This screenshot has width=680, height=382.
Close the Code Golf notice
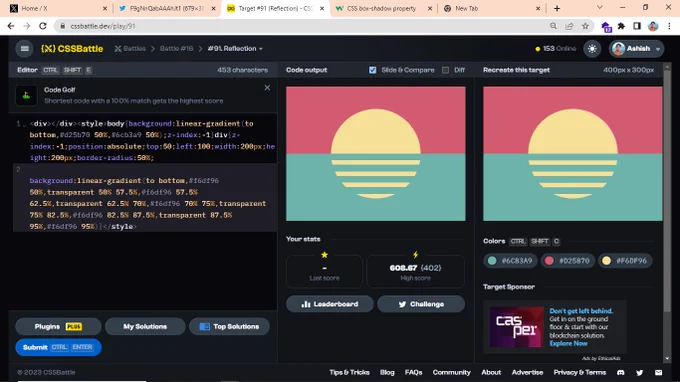click(267, 88)
